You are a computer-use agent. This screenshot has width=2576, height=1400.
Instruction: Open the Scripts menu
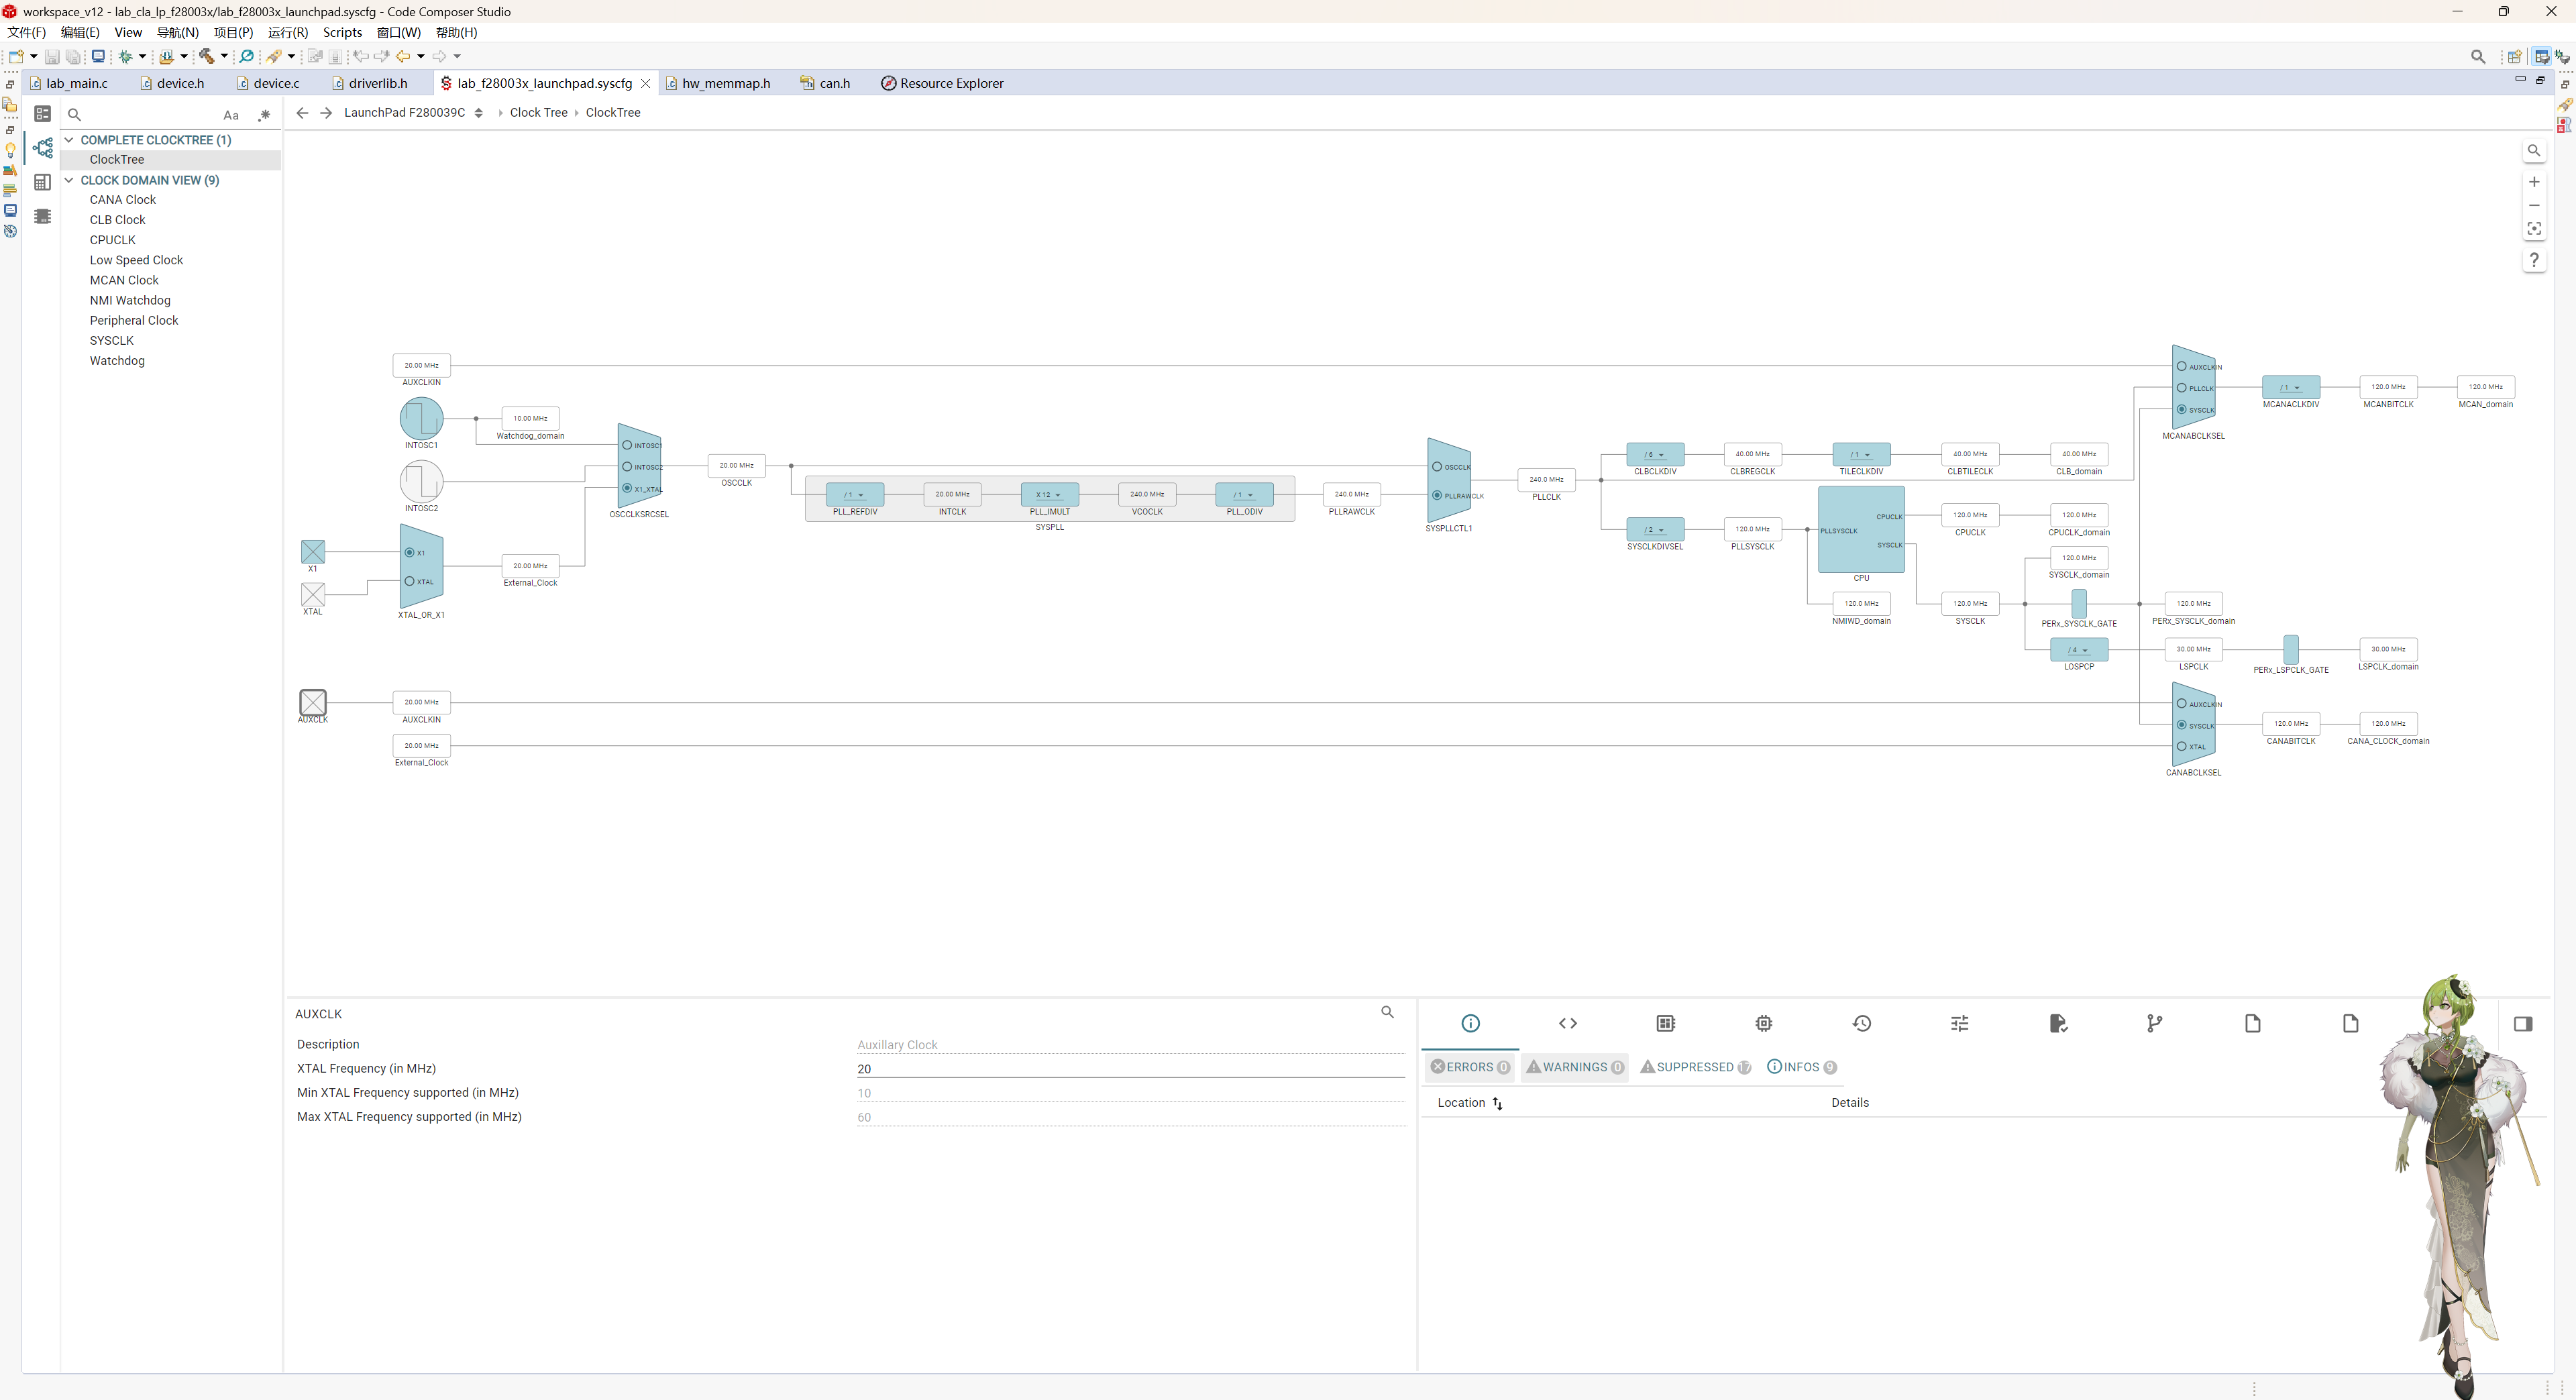point(342,32)
